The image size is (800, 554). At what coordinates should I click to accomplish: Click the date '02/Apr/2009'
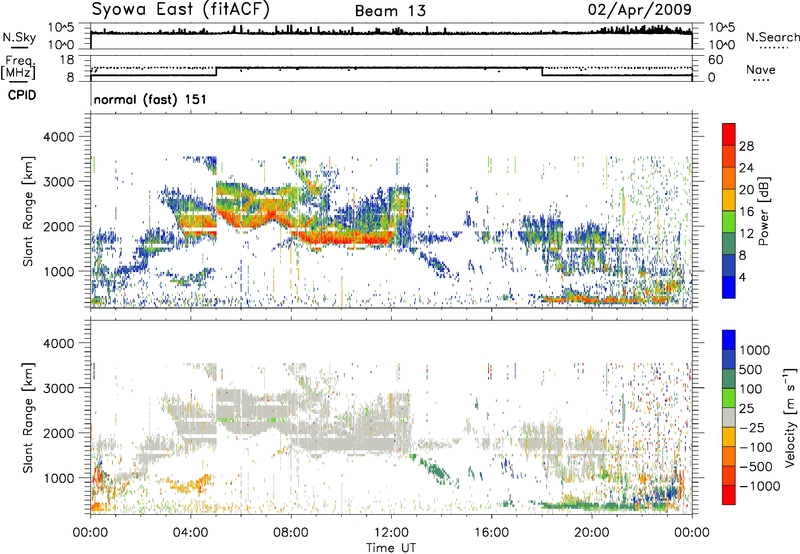(640, 10)
